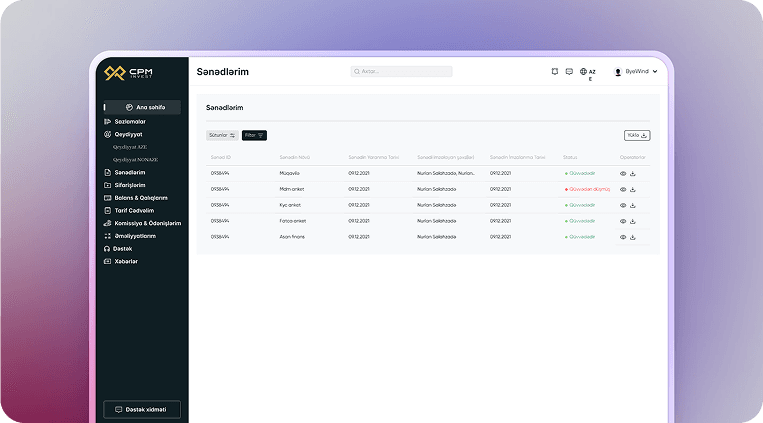Download the Asan finans document

(633, 237)
